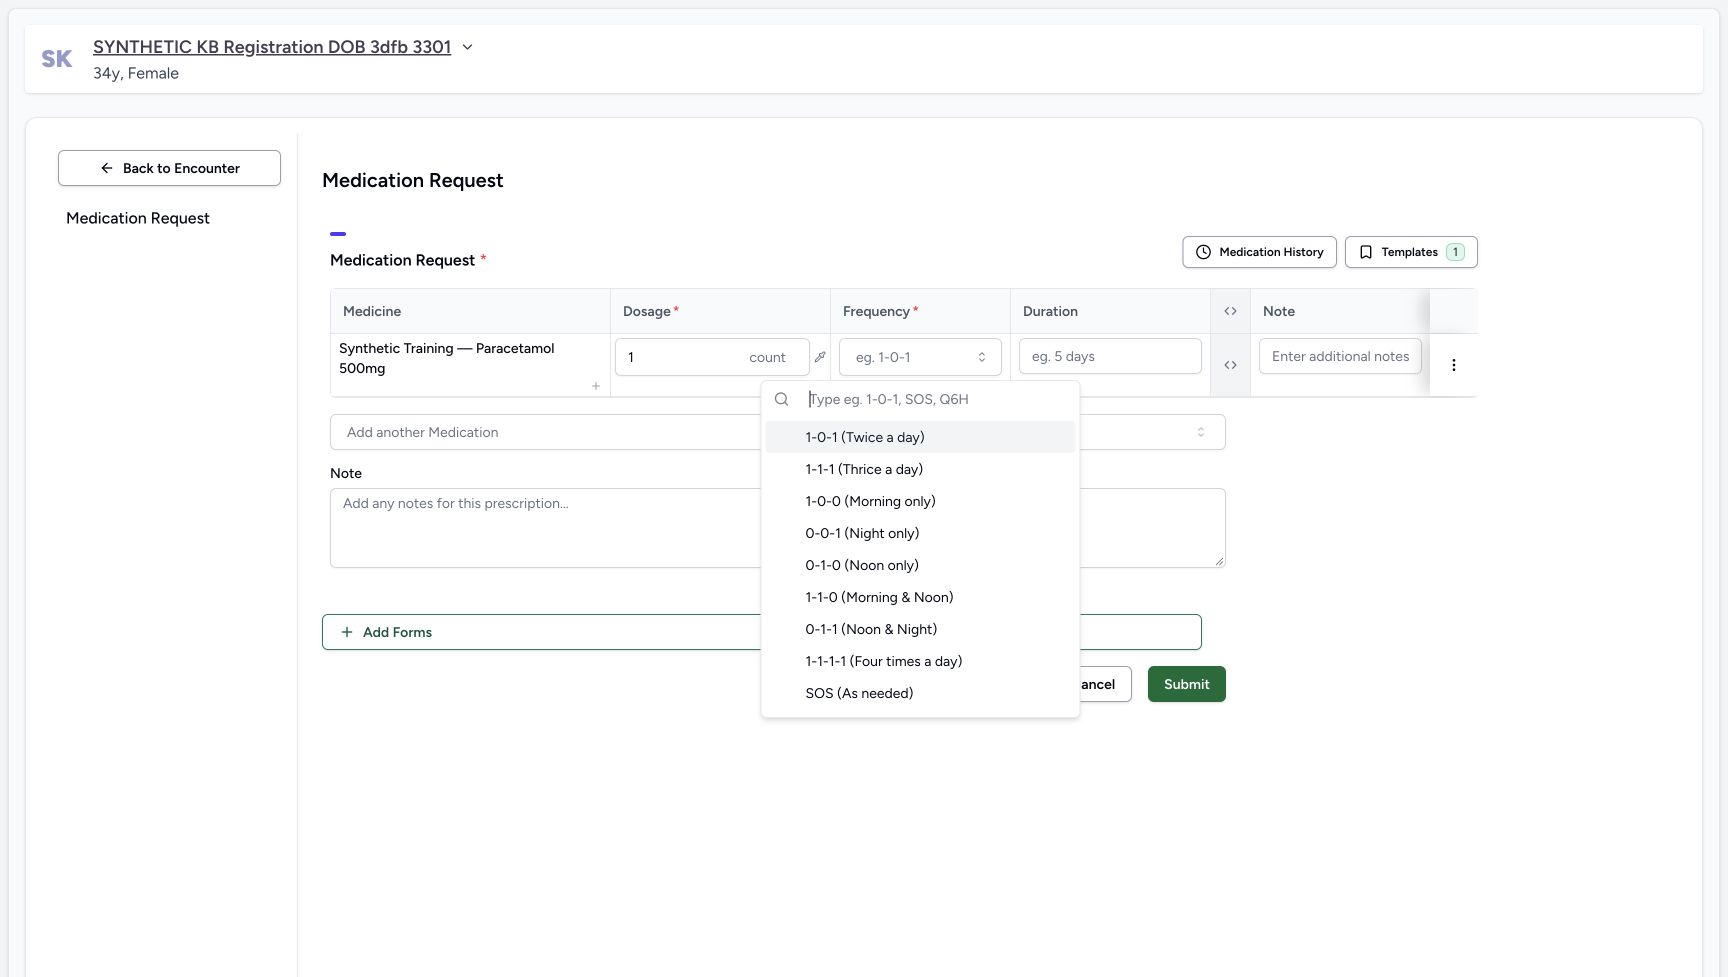Click expand icon in Paracetamol row
This screenshot has width=1728, height=977.
[1230, 365]
